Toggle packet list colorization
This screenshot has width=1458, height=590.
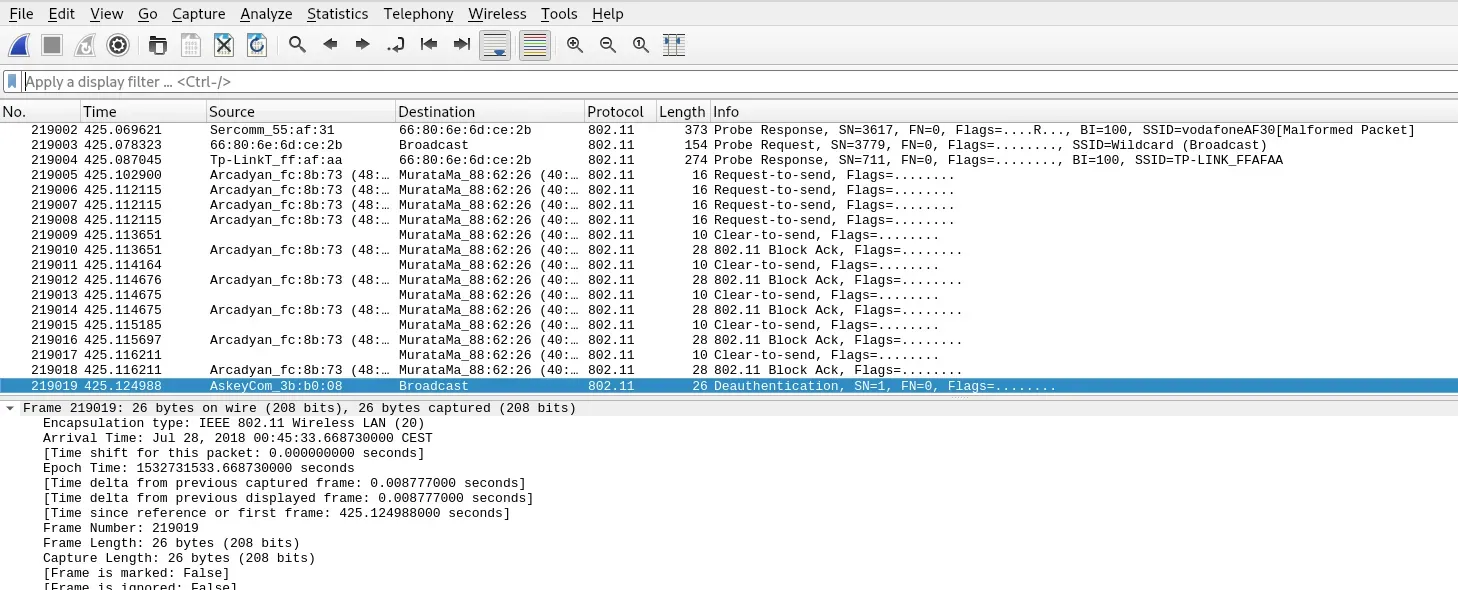pos(535,45)
